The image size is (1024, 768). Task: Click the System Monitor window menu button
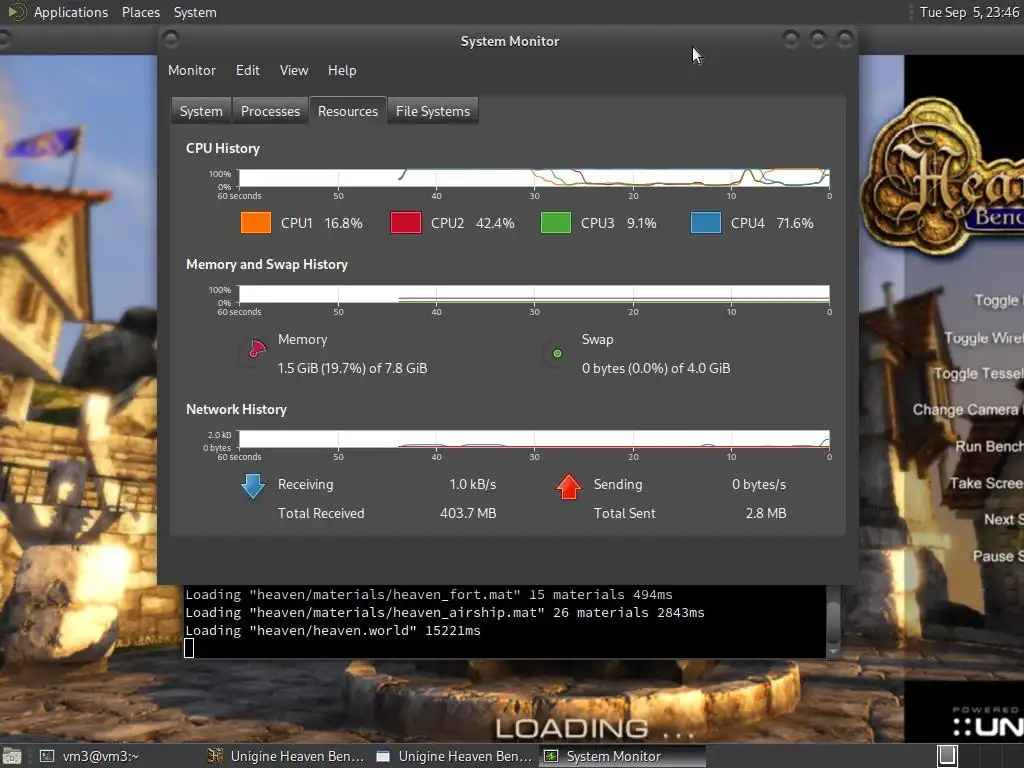pyautogui.click(x=171, y=40)
